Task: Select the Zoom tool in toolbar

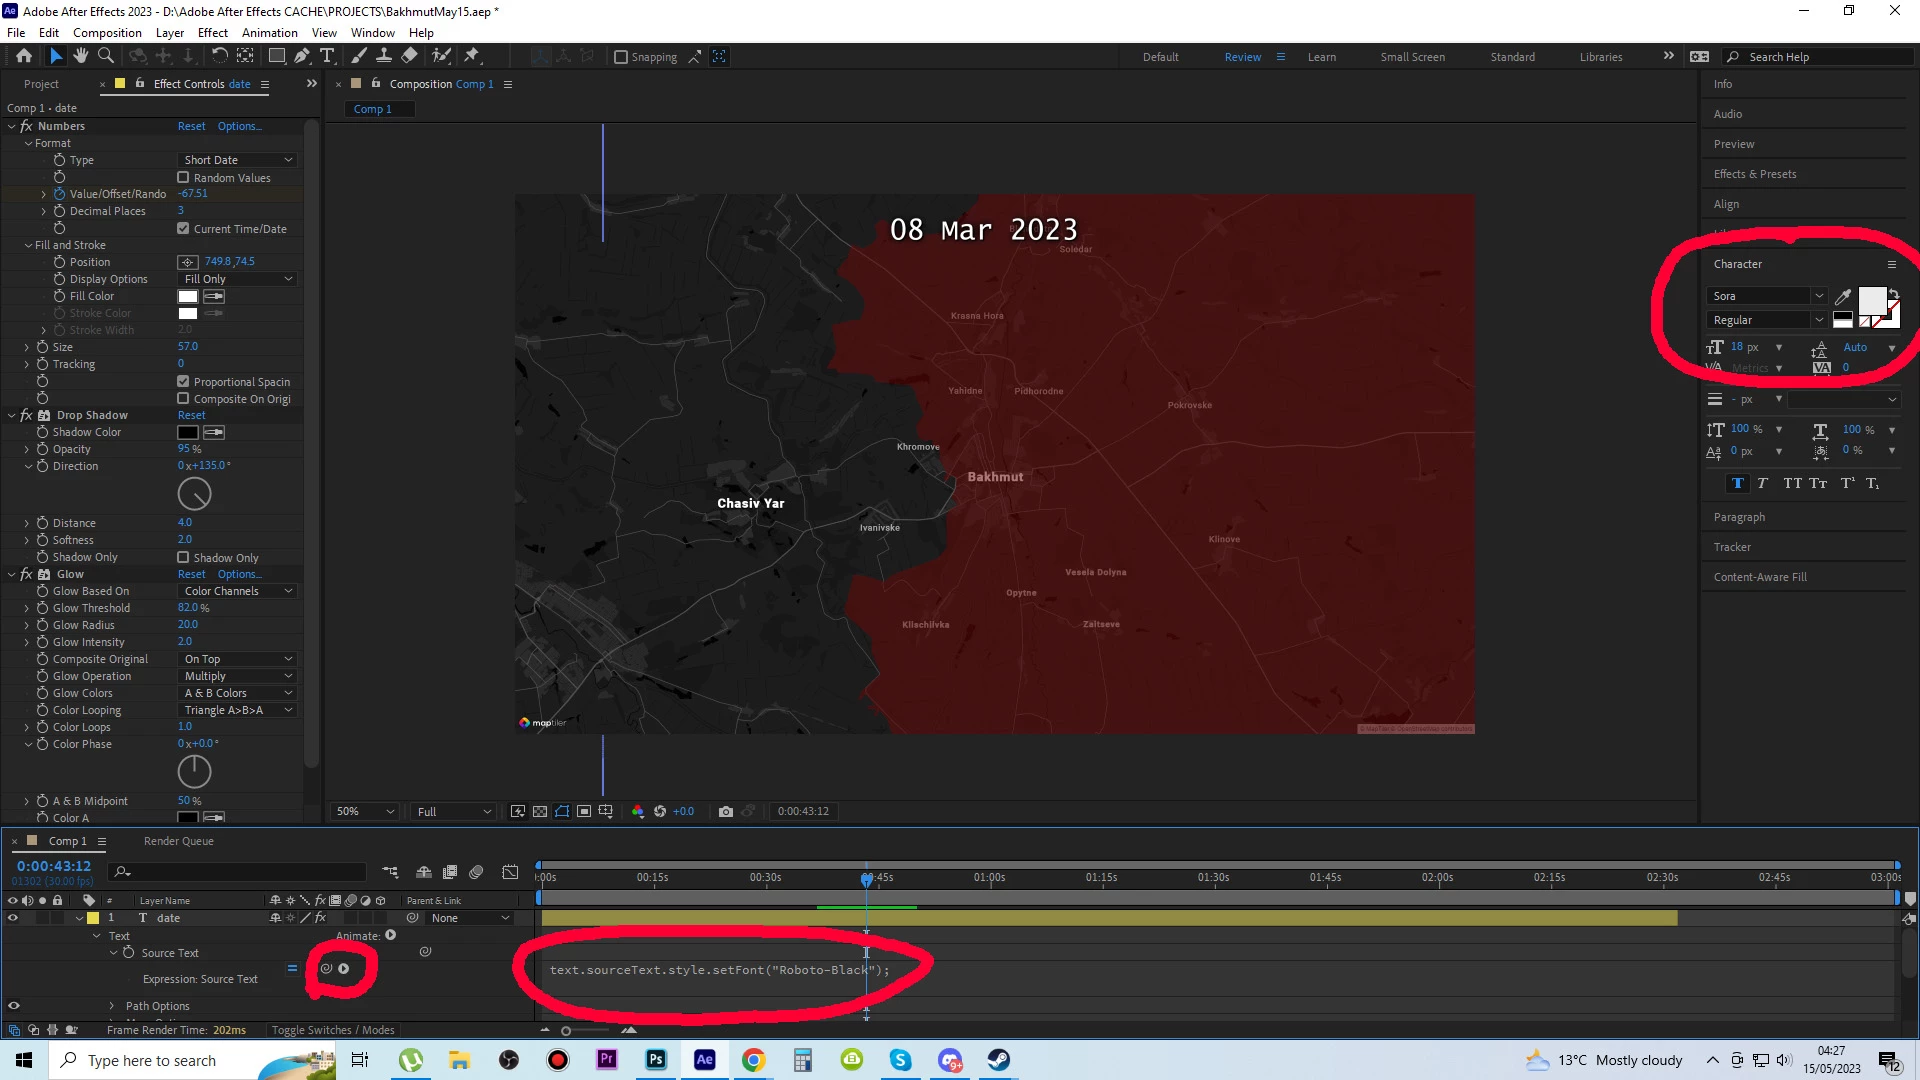Action: coord(105,56)
